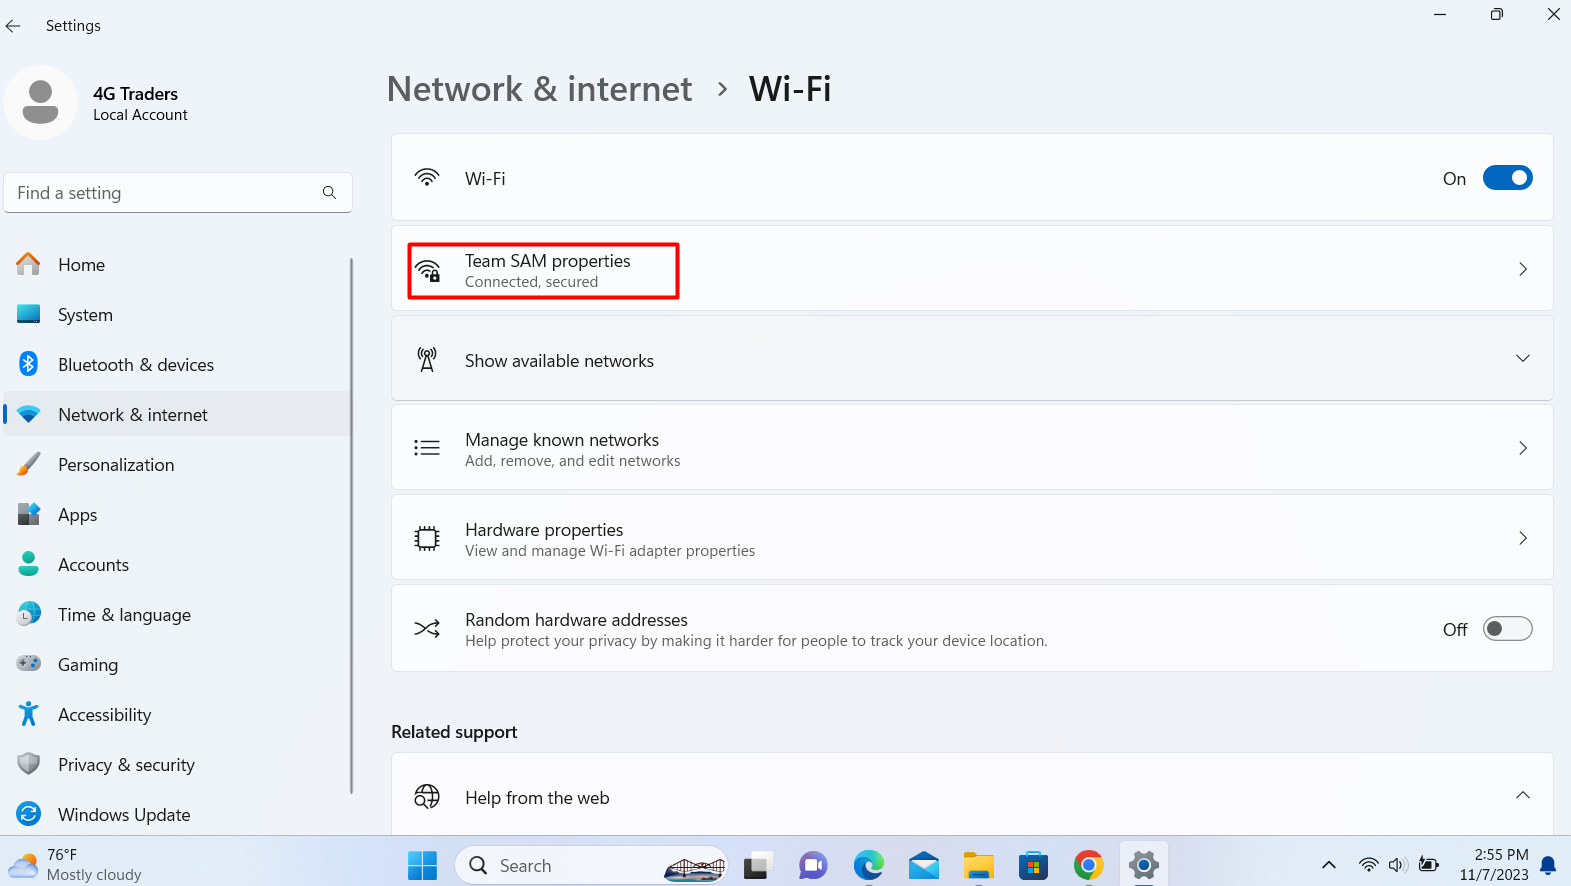The image size is (1571, 886).
Task: Collapse the Help from the web section
Action: 1522,796
